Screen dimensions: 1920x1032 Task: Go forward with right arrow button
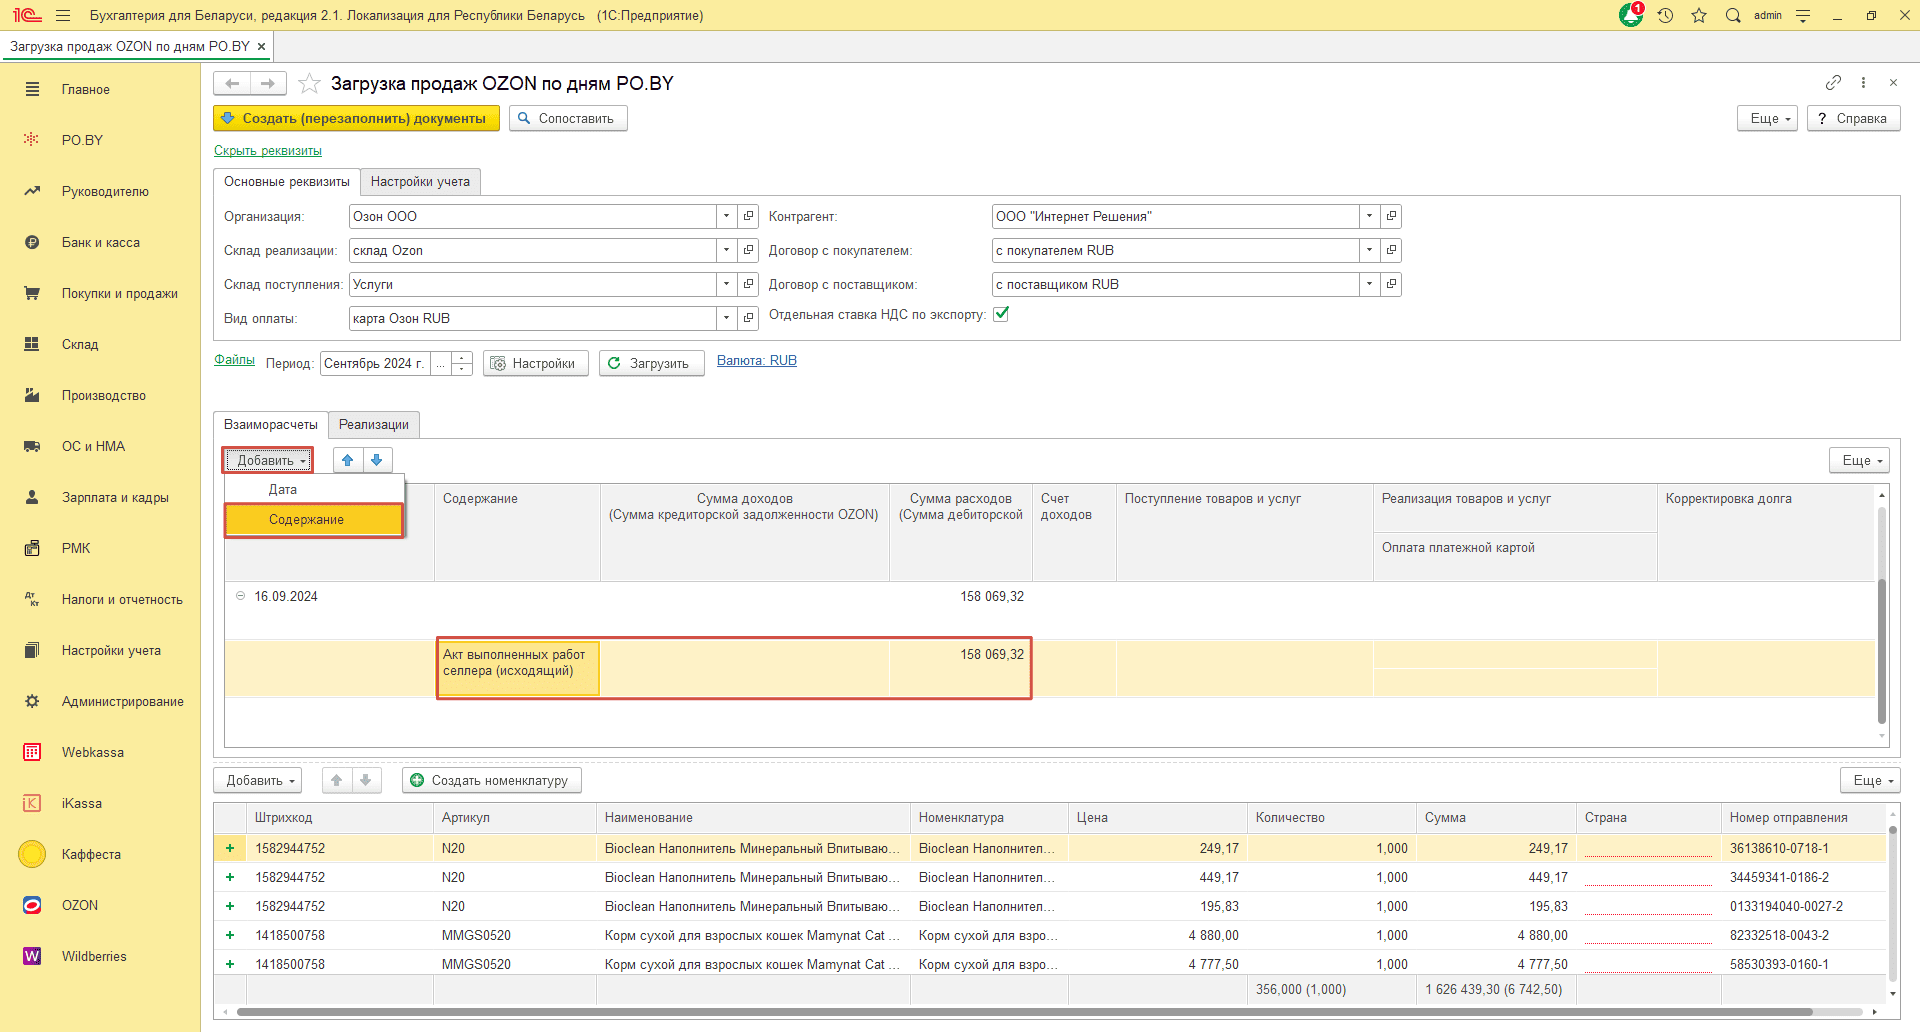tap(268, 83)
